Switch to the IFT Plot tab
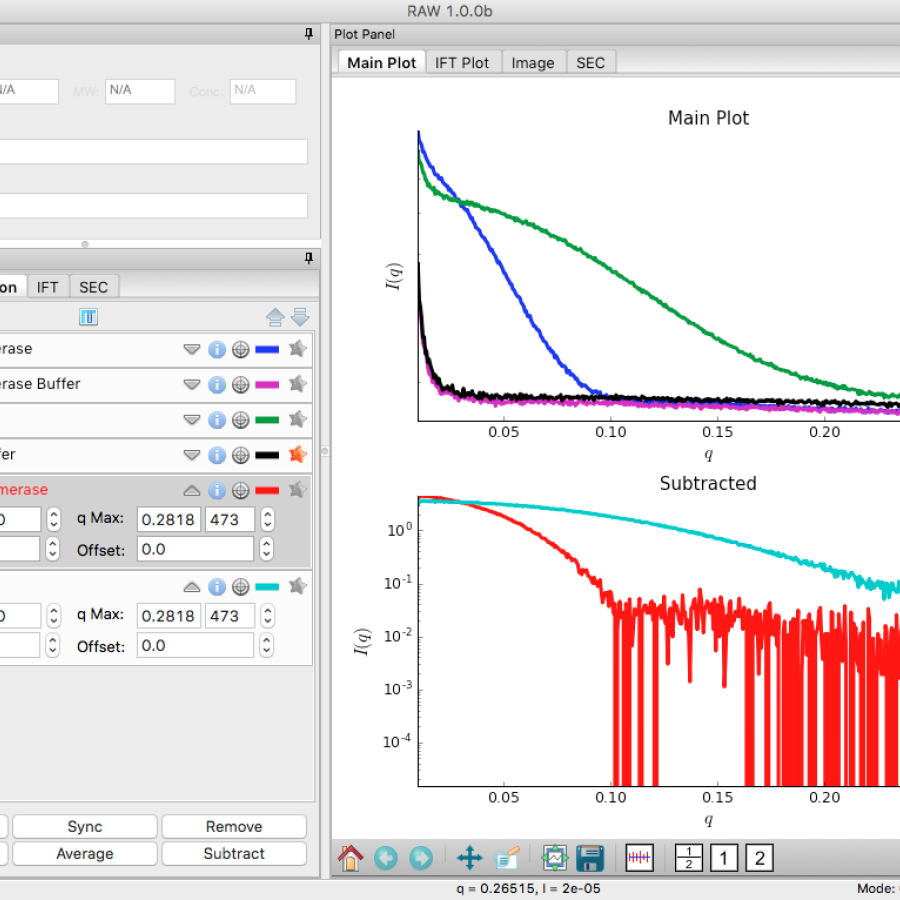 pyautogui.click(x=462, y=63)
